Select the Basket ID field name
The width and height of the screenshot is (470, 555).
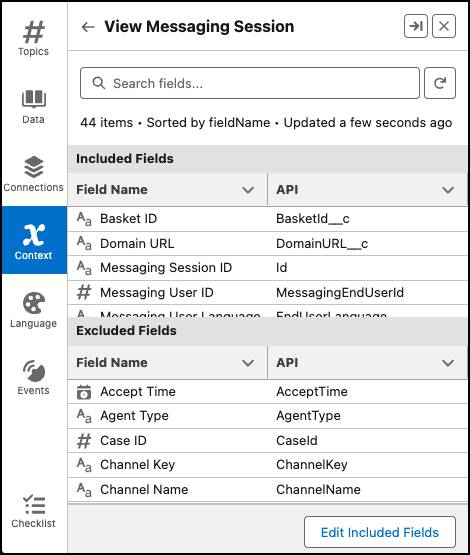(128, 219)
